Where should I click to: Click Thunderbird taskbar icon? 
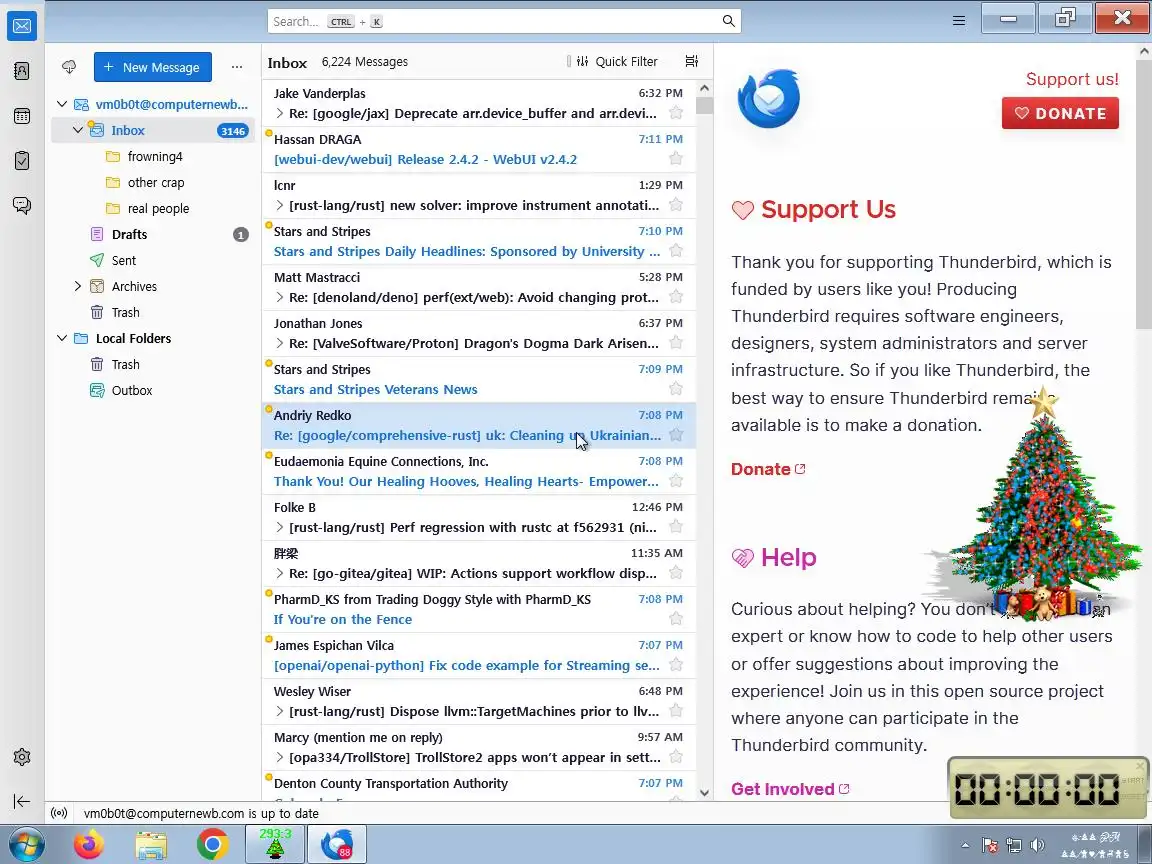coord(337,844)
